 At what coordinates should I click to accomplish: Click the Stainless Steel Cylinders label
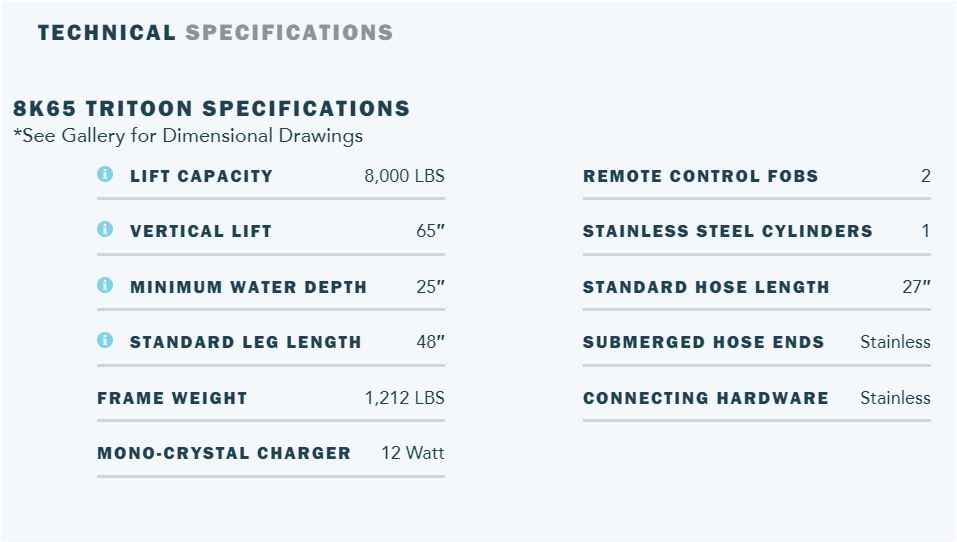coord(727,231)
